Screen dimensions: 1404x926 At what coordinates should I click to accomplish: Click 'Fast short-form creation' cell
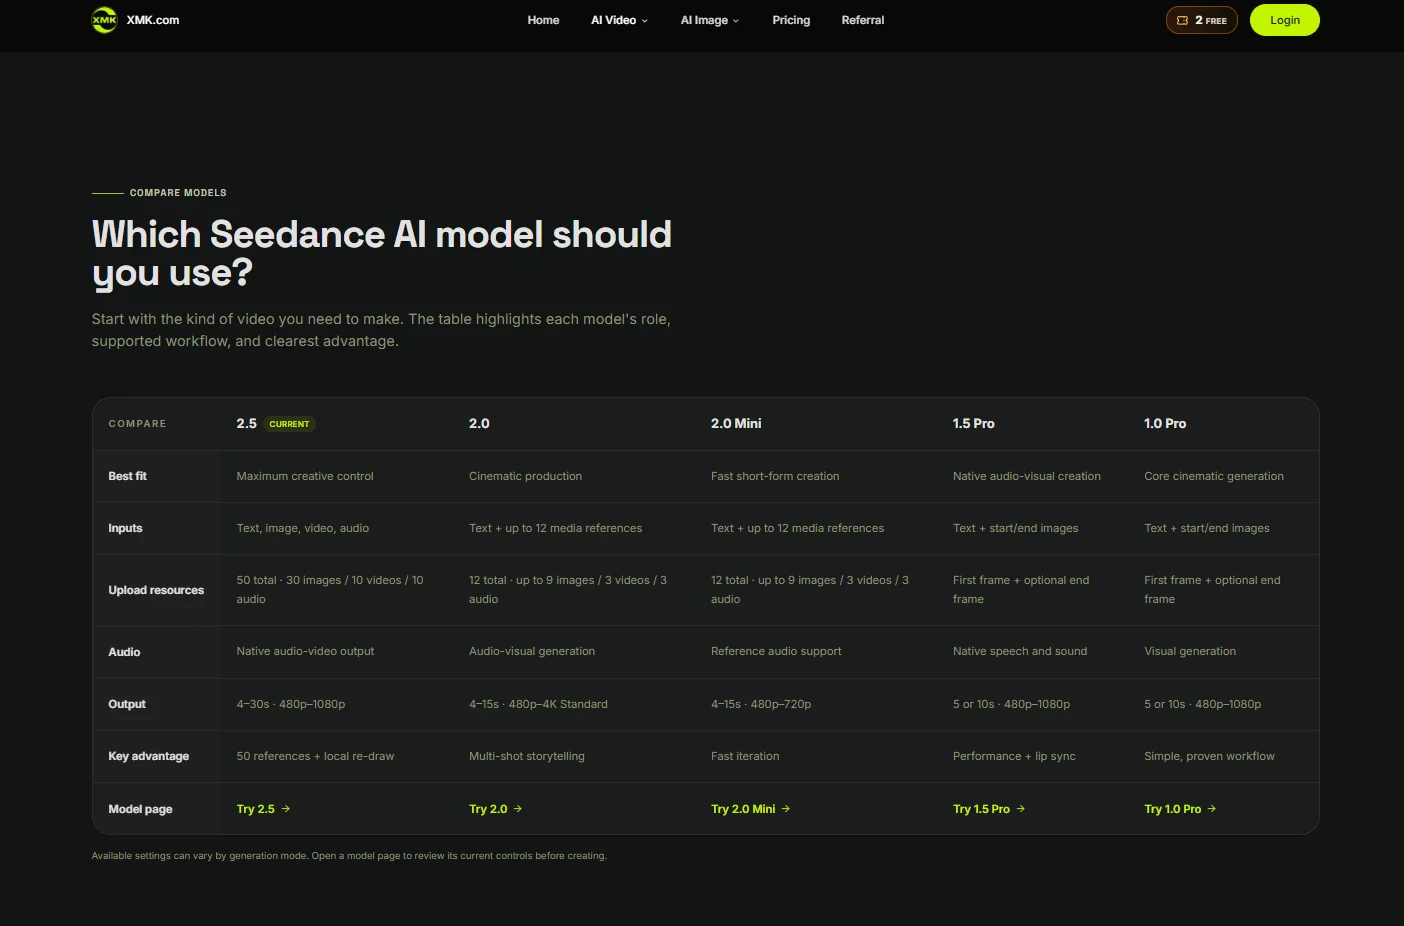pyautogui.click(x=775, y=476)
